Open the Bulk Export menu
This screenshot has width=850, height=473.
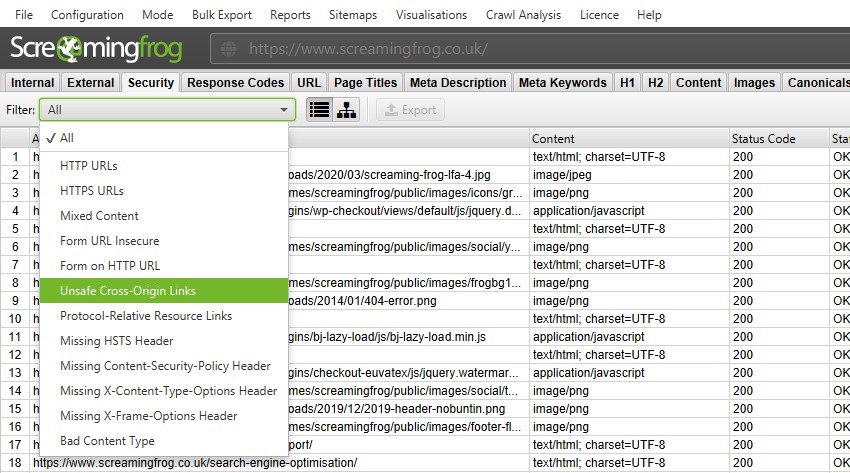coord(219,15)
